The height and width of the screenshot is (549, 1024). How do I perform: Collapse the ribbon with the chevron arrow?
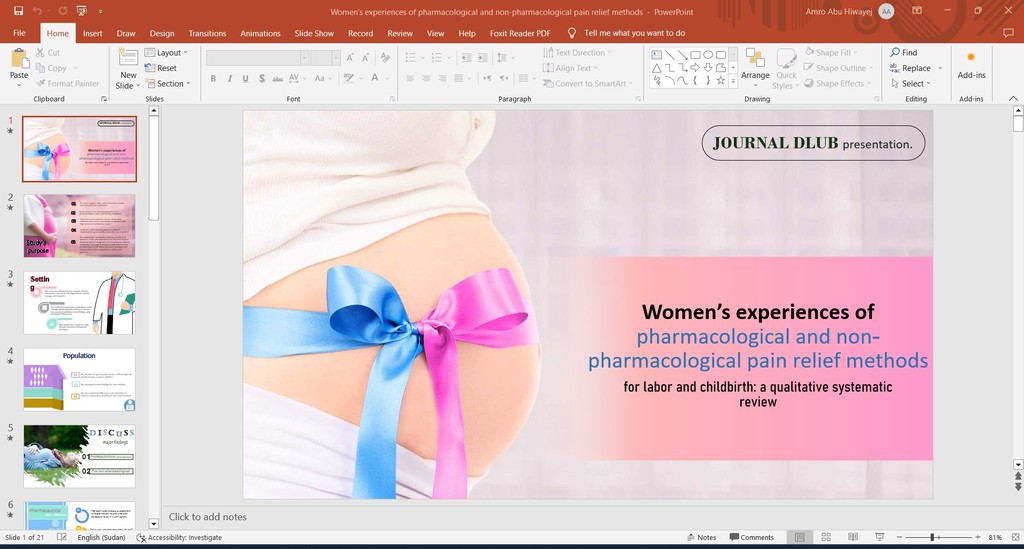(1013, 99)
